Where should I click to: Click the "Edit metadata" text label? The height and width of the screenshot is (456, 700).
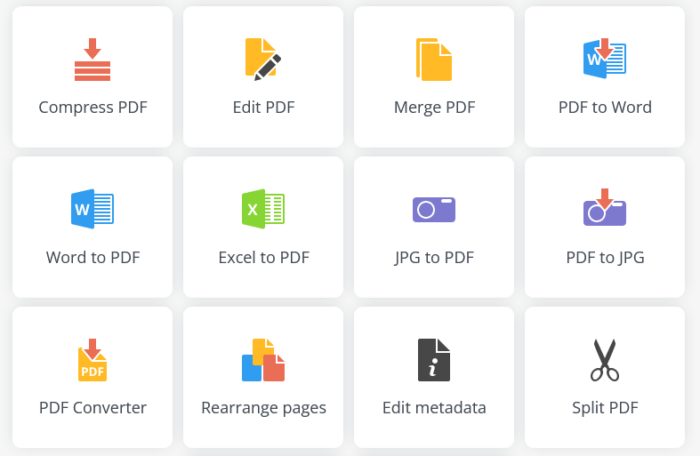coord(434,407)
